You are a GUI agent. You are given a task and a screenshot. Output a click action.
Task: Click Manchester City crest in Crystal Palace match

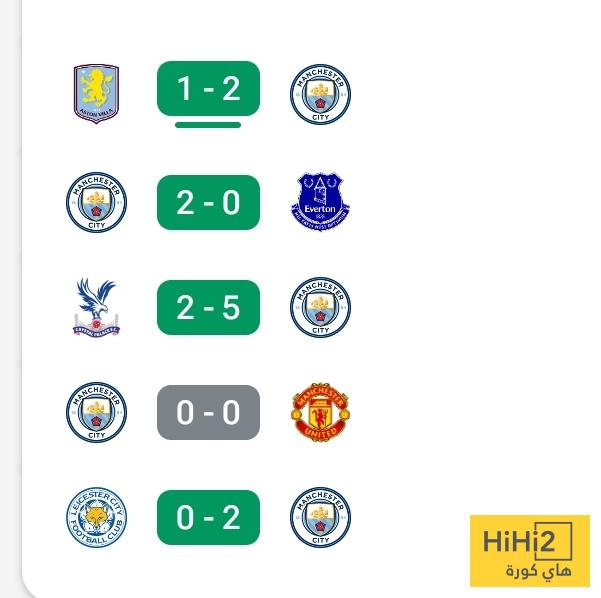pos(320,307)
